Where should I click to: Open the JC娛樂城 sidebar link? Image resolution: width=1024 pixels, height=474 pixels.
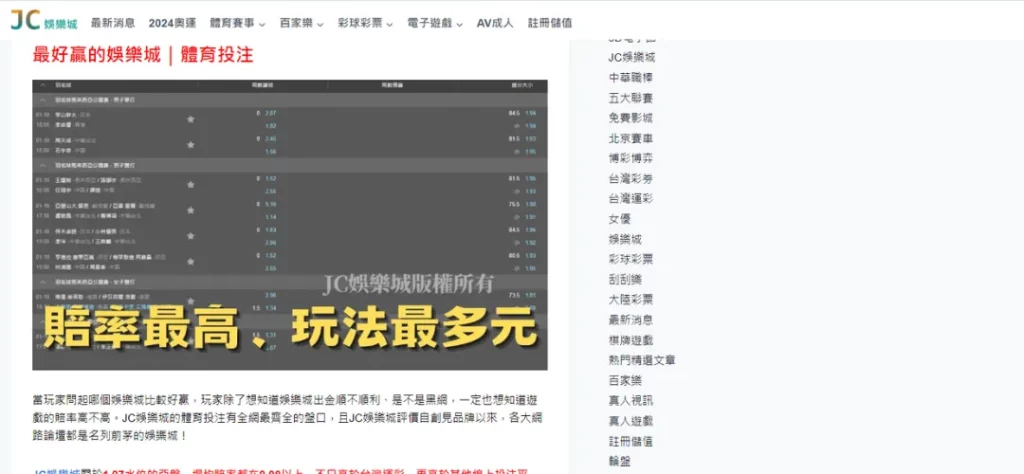click(632, 57)
